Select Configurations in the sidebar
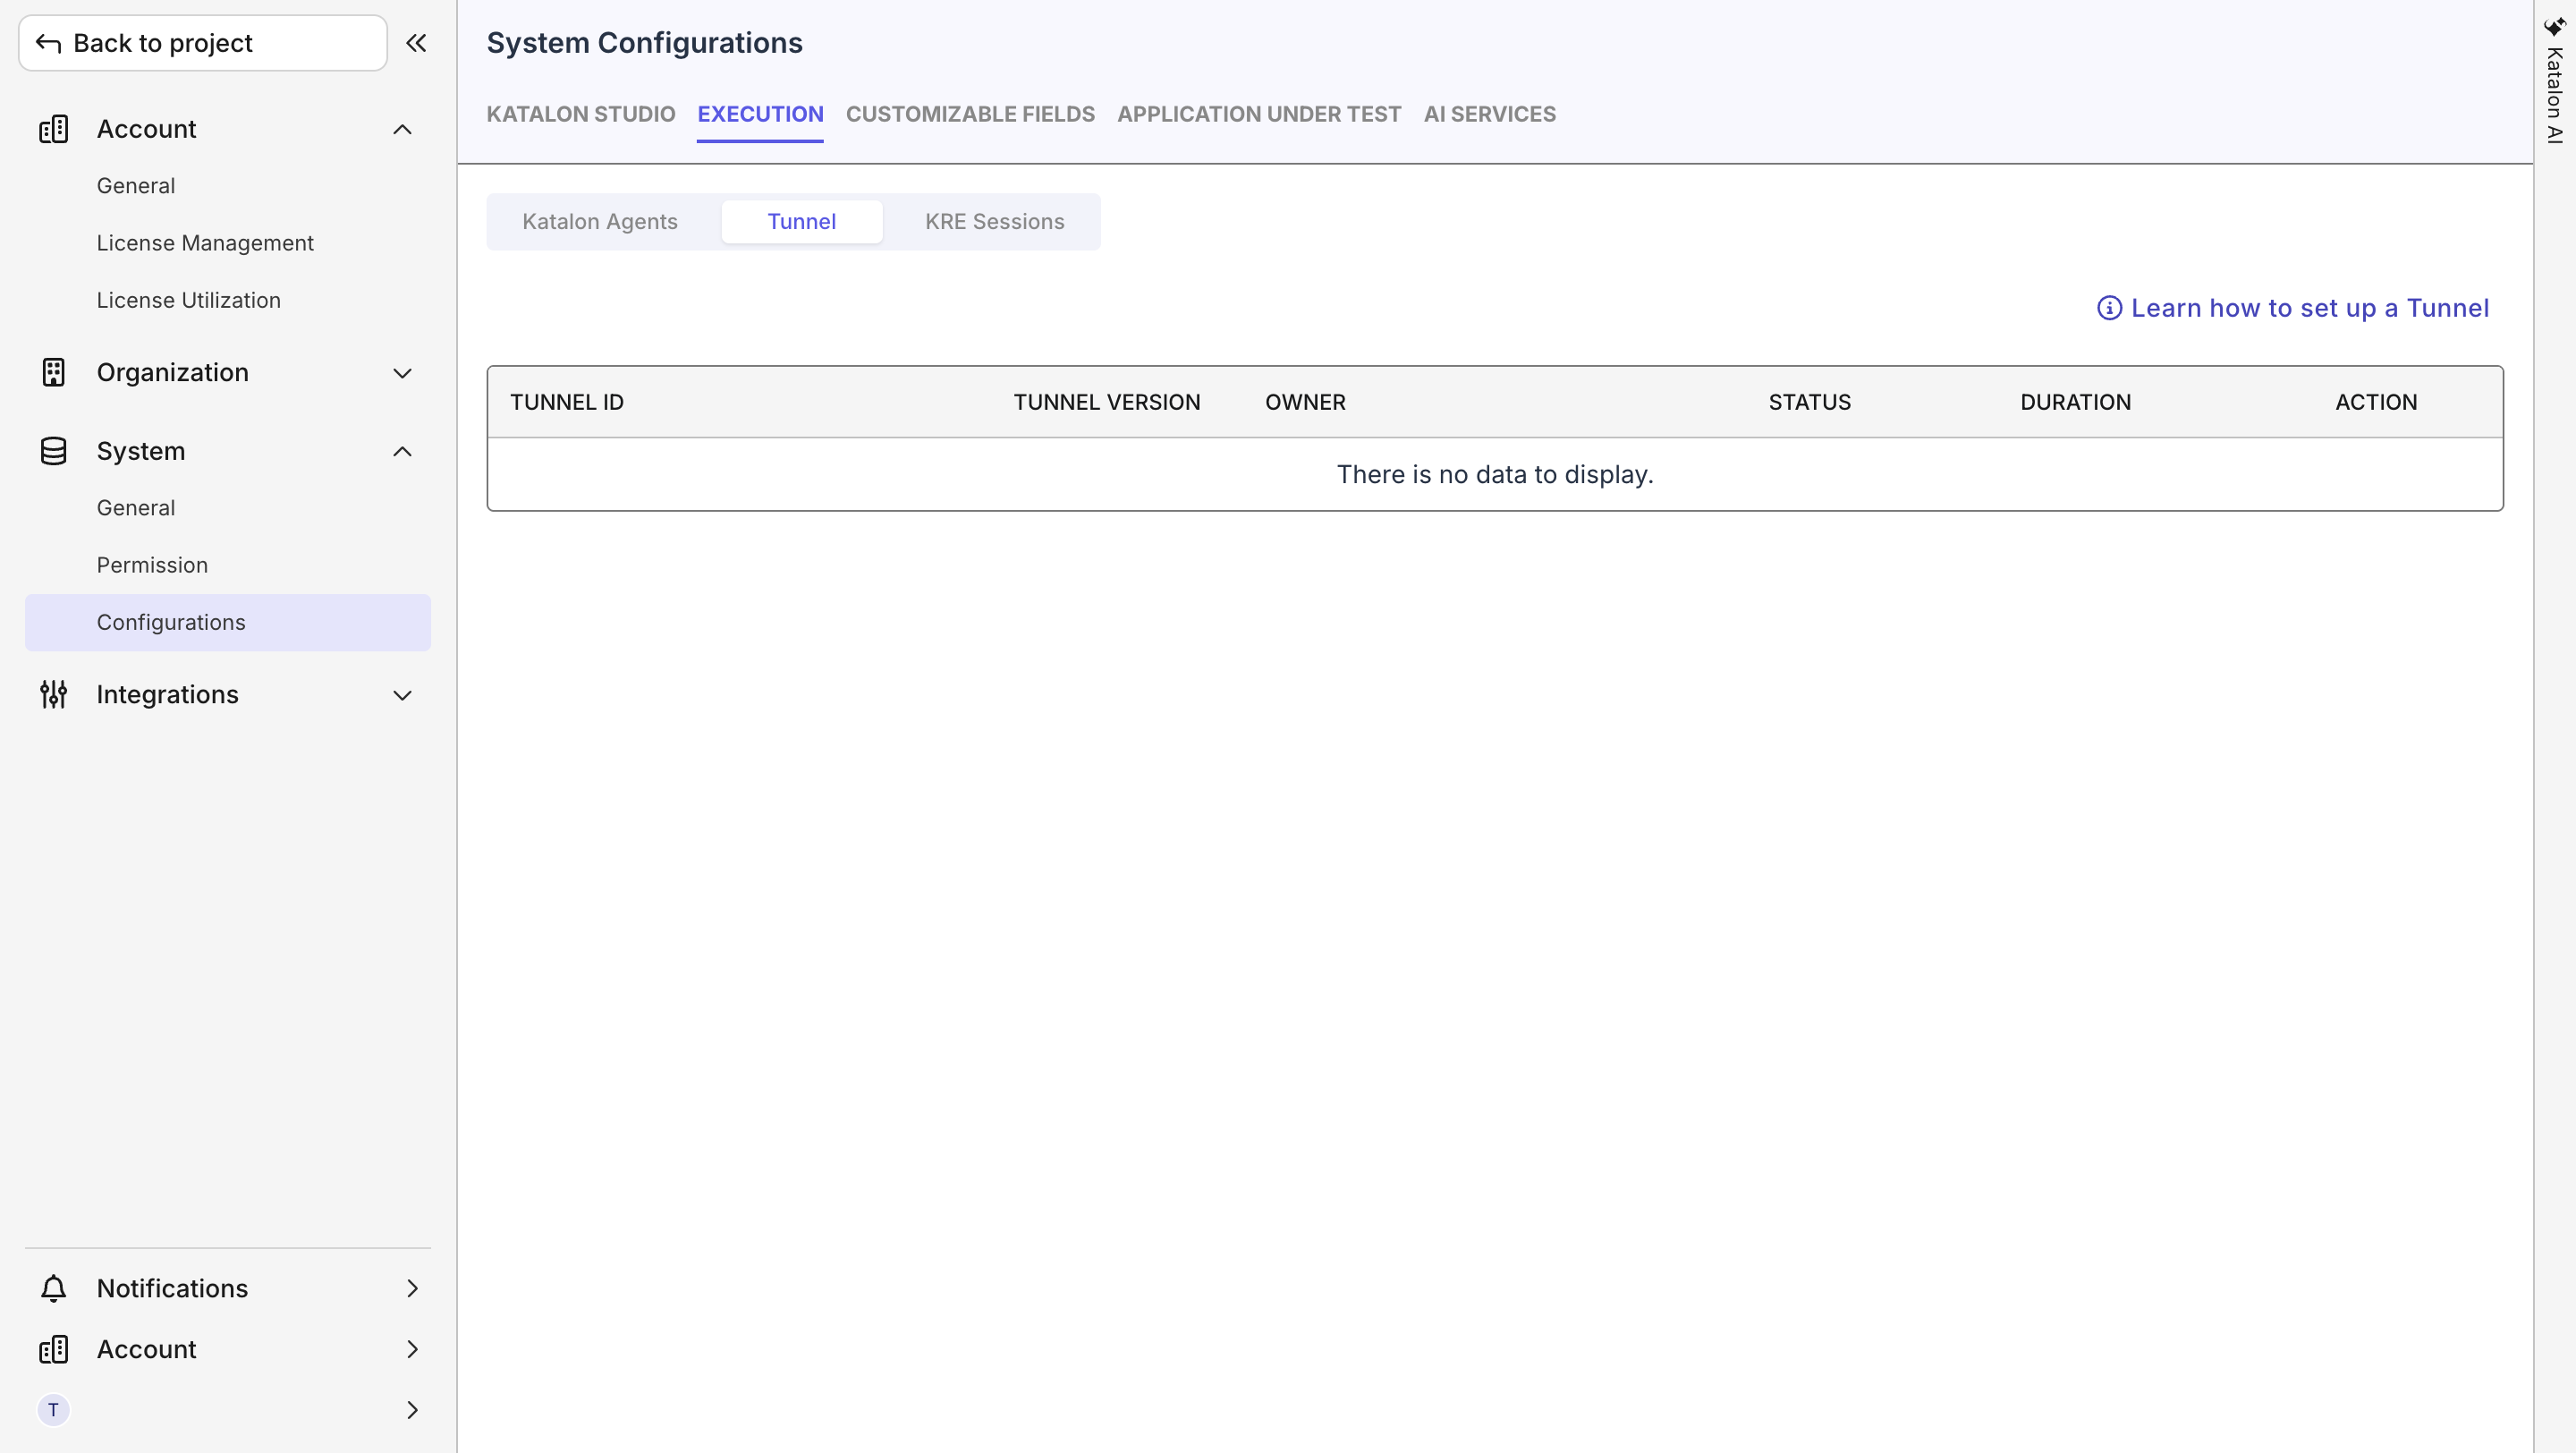 pos(228,622)
